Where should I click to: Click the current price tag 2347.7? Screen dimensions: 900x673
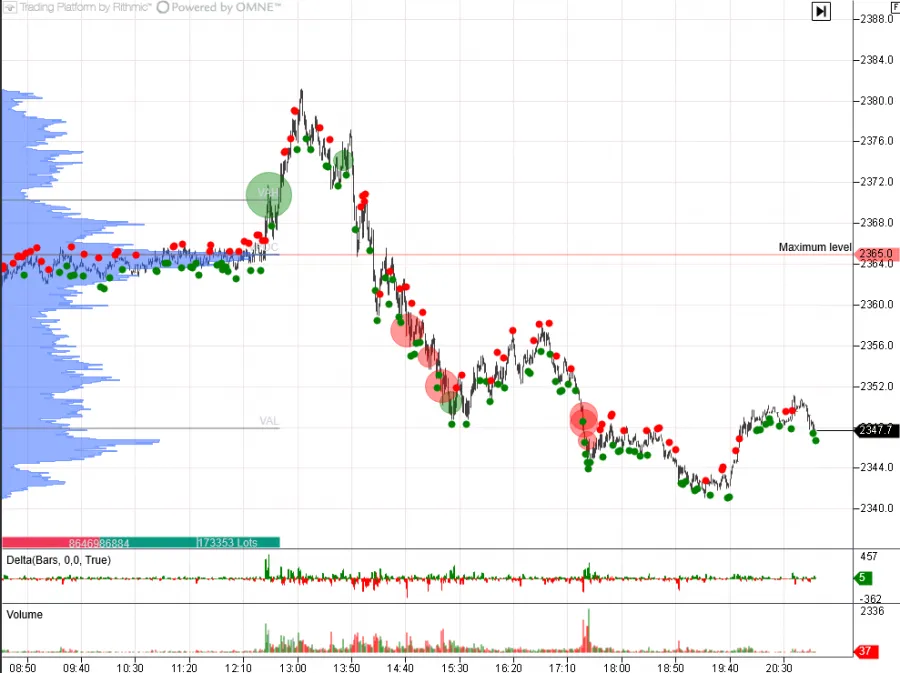pos(875,430)
